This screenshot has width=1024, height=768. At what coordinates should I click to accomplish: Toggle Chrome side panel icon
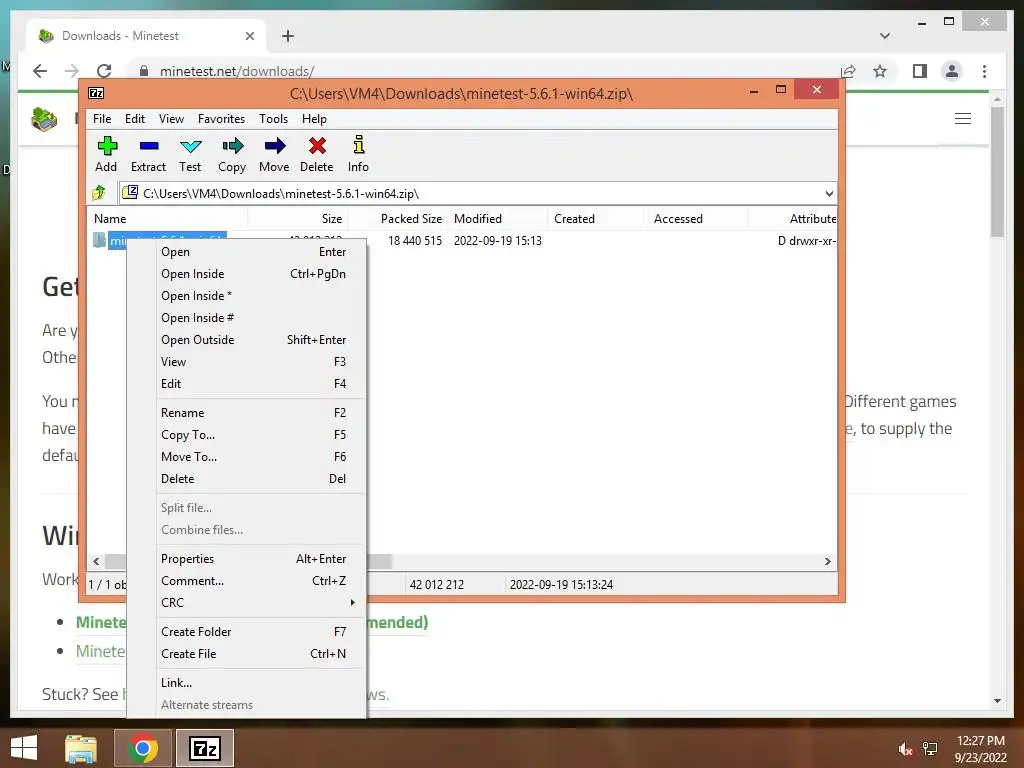(920, 71)
